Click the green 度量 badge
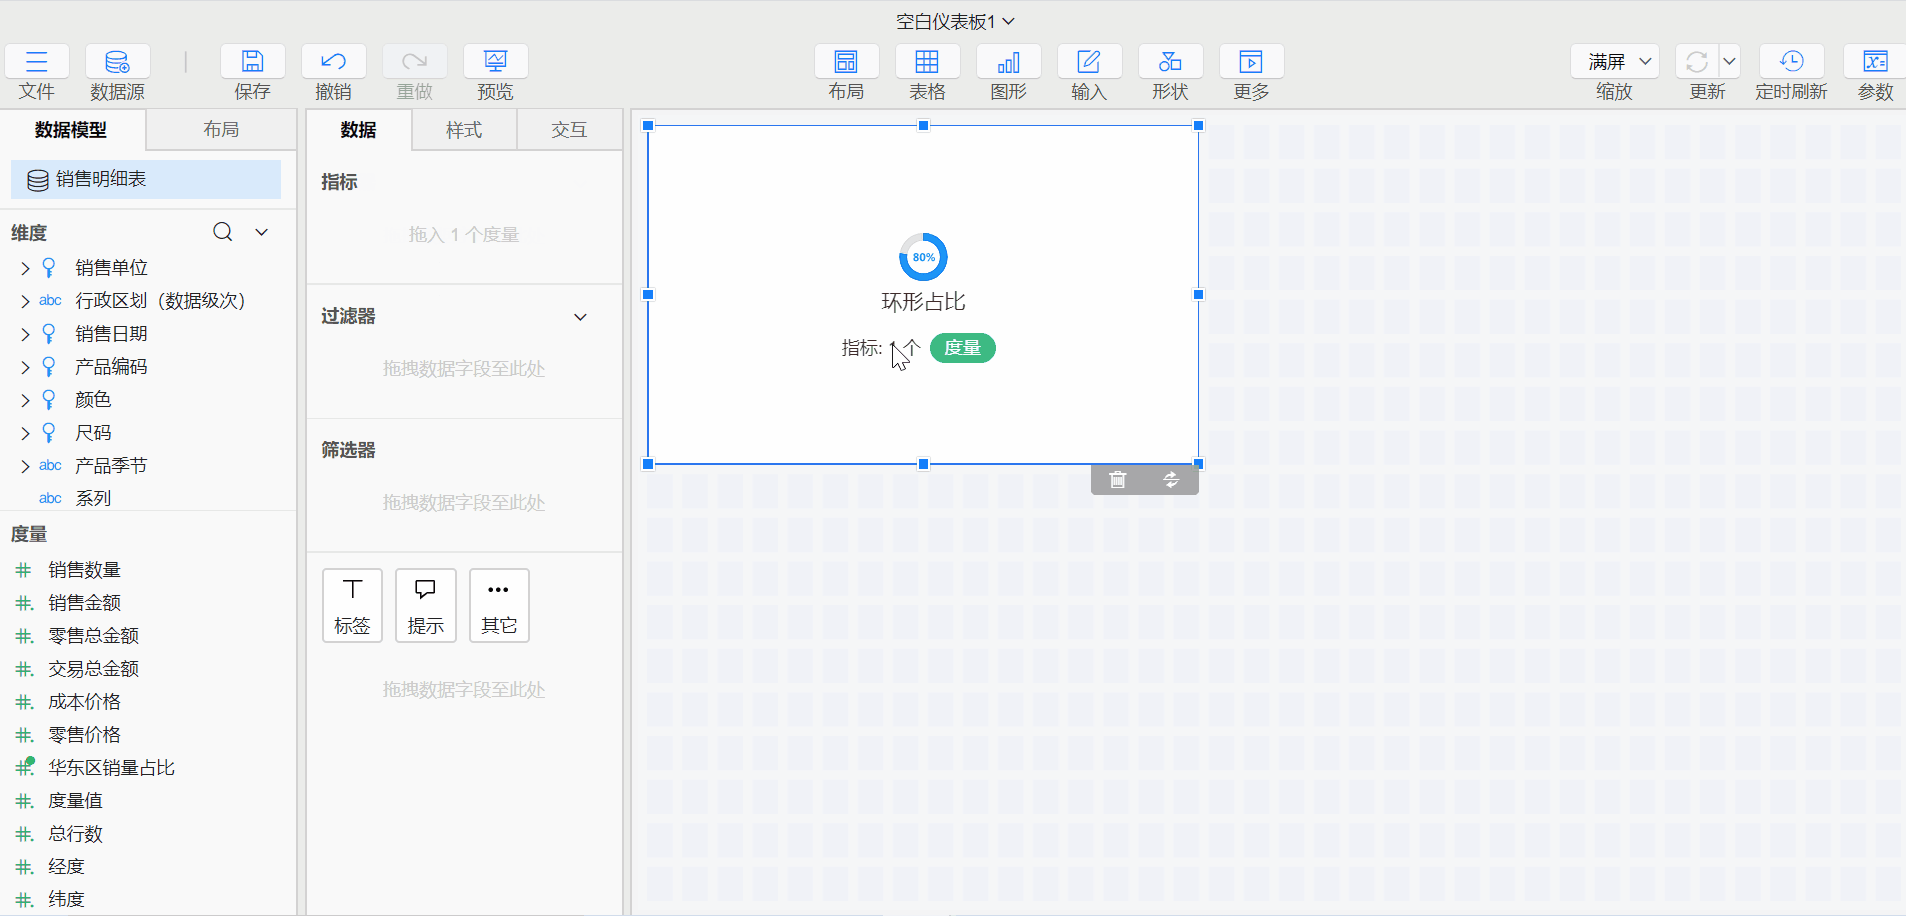This screenshot has width=1906, height=916. (x=962, y=348)
